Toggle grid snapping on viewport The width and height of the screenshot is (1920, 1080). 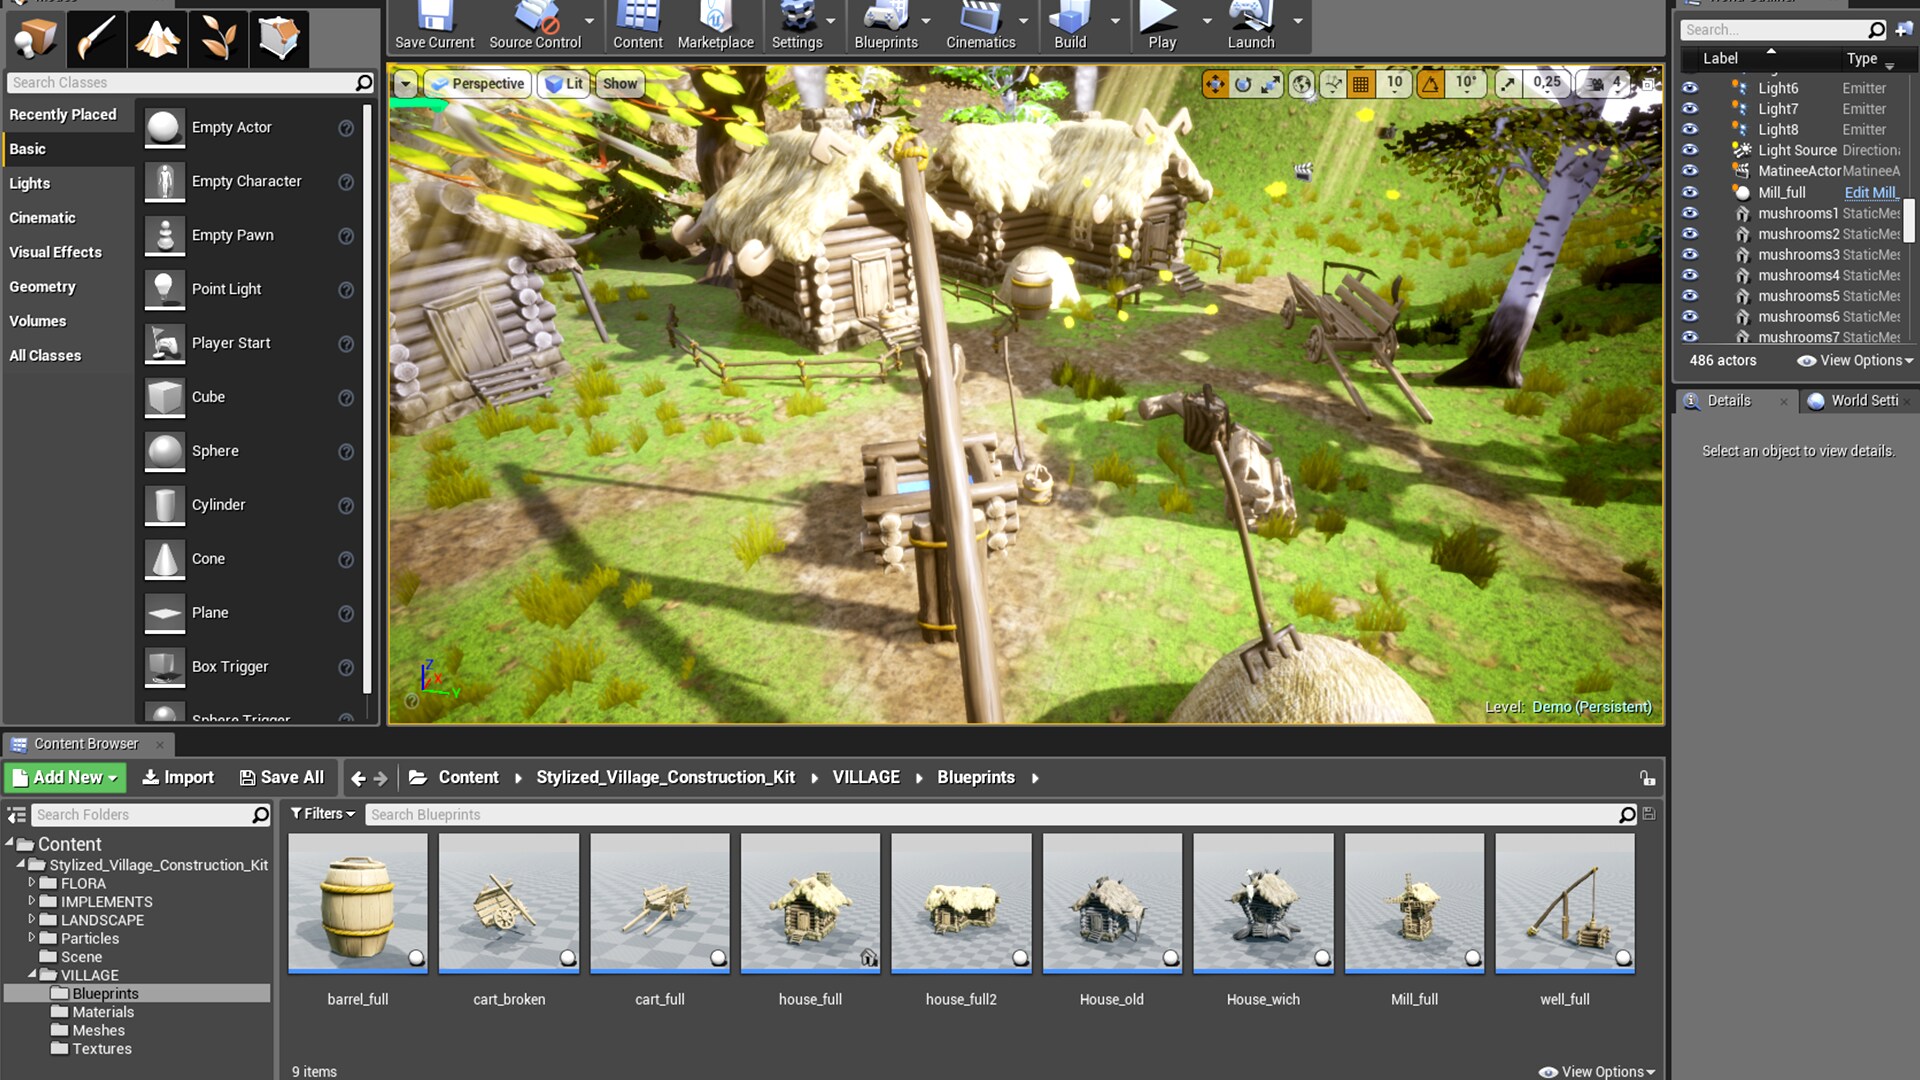[x=1361, y=84]
